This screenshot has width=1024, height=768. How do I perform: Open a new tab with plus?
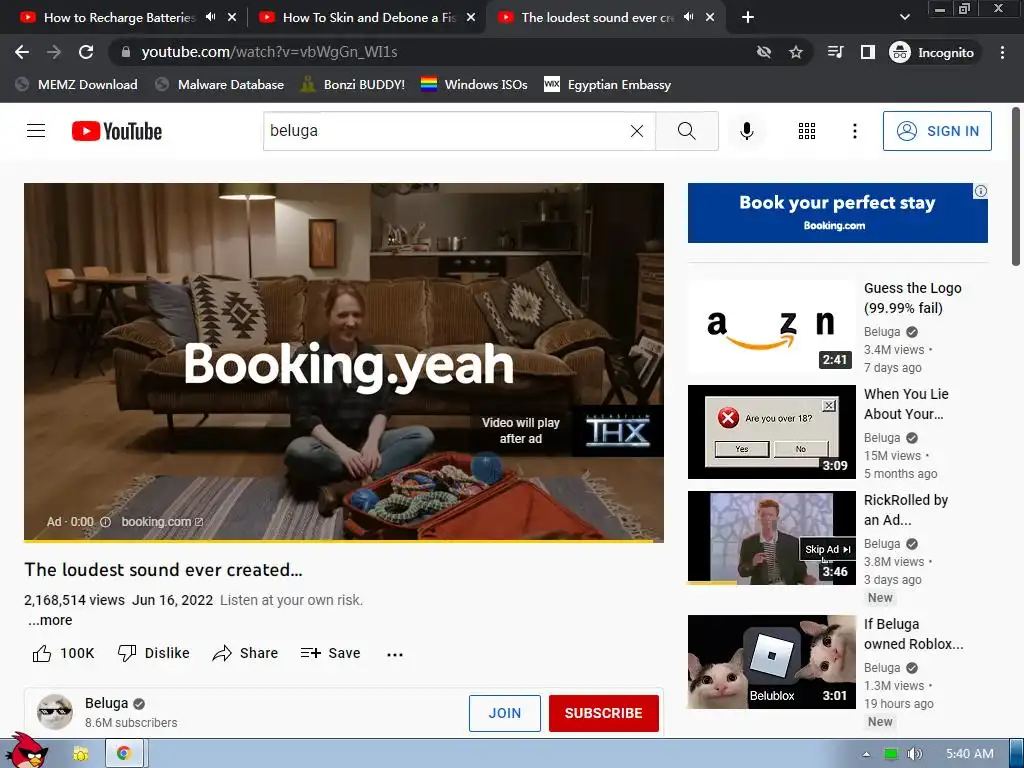pyautogui.click(x=748, y=18)
